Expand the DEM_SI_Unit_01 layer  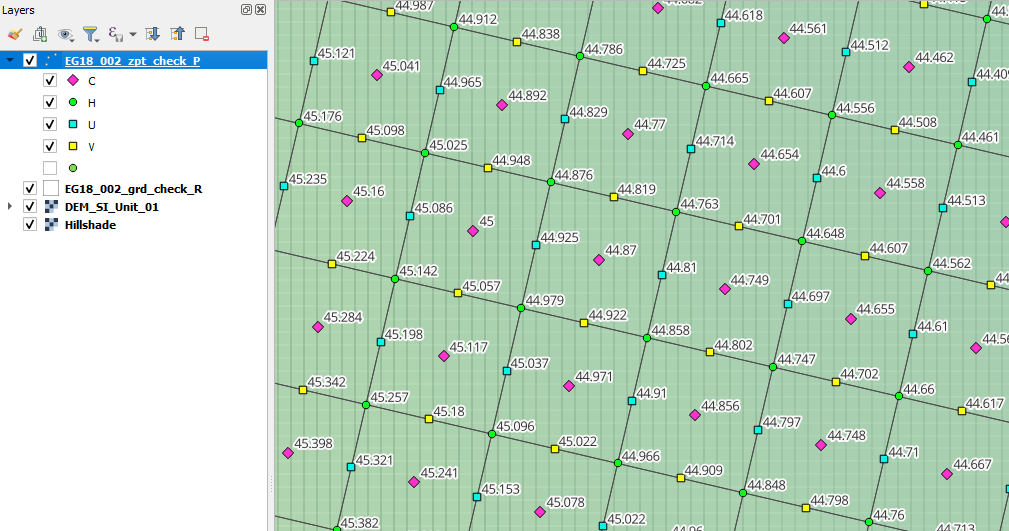tap(10, 207)
